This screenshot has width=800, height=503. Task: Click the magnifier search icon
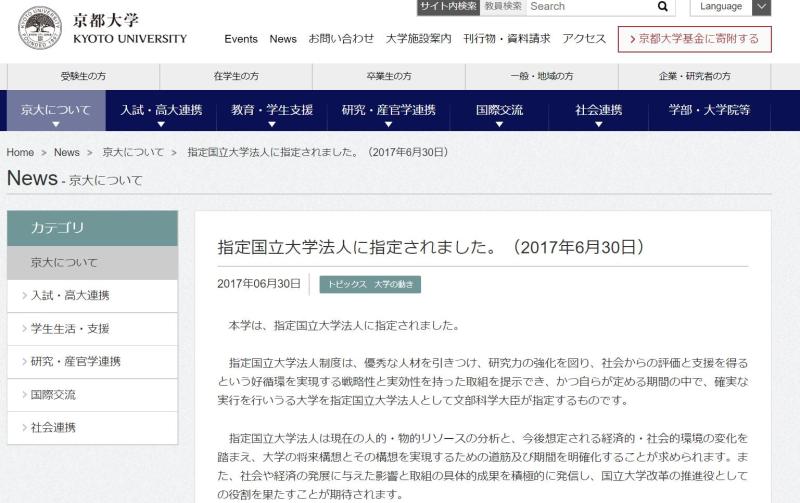tap(662, 7)
